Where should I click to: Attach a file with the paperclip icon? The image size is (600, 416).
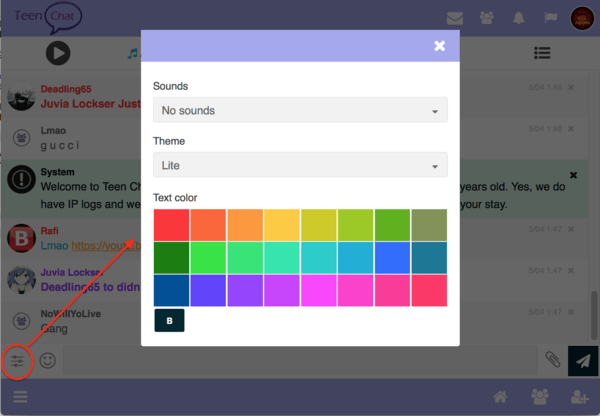pos(553,360)
